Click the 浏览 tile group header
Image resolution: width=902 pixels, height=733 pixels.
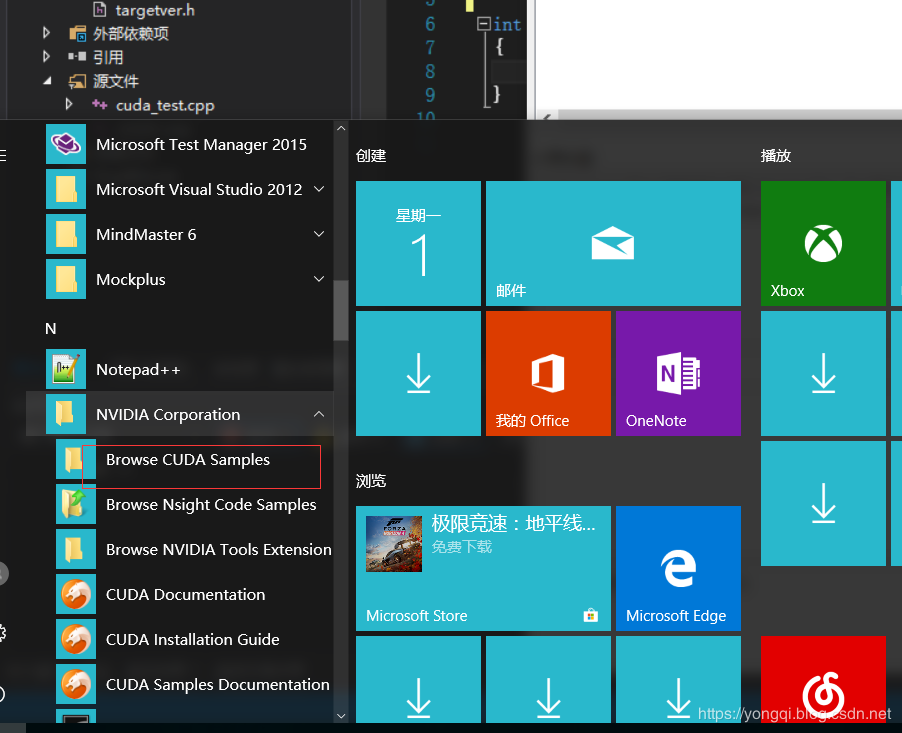point(371,480)
